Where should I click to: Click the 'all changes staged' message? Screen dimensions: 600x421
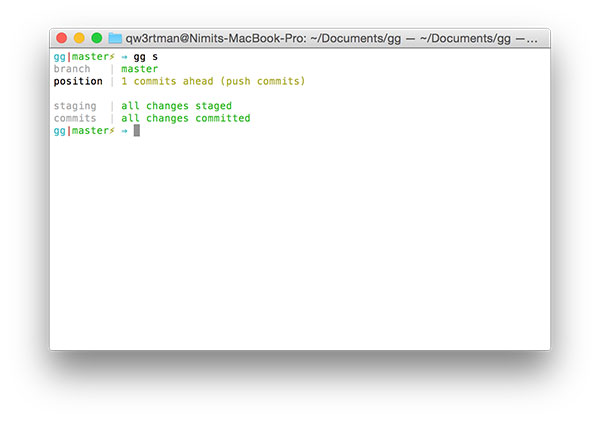[x=176, y=106]
